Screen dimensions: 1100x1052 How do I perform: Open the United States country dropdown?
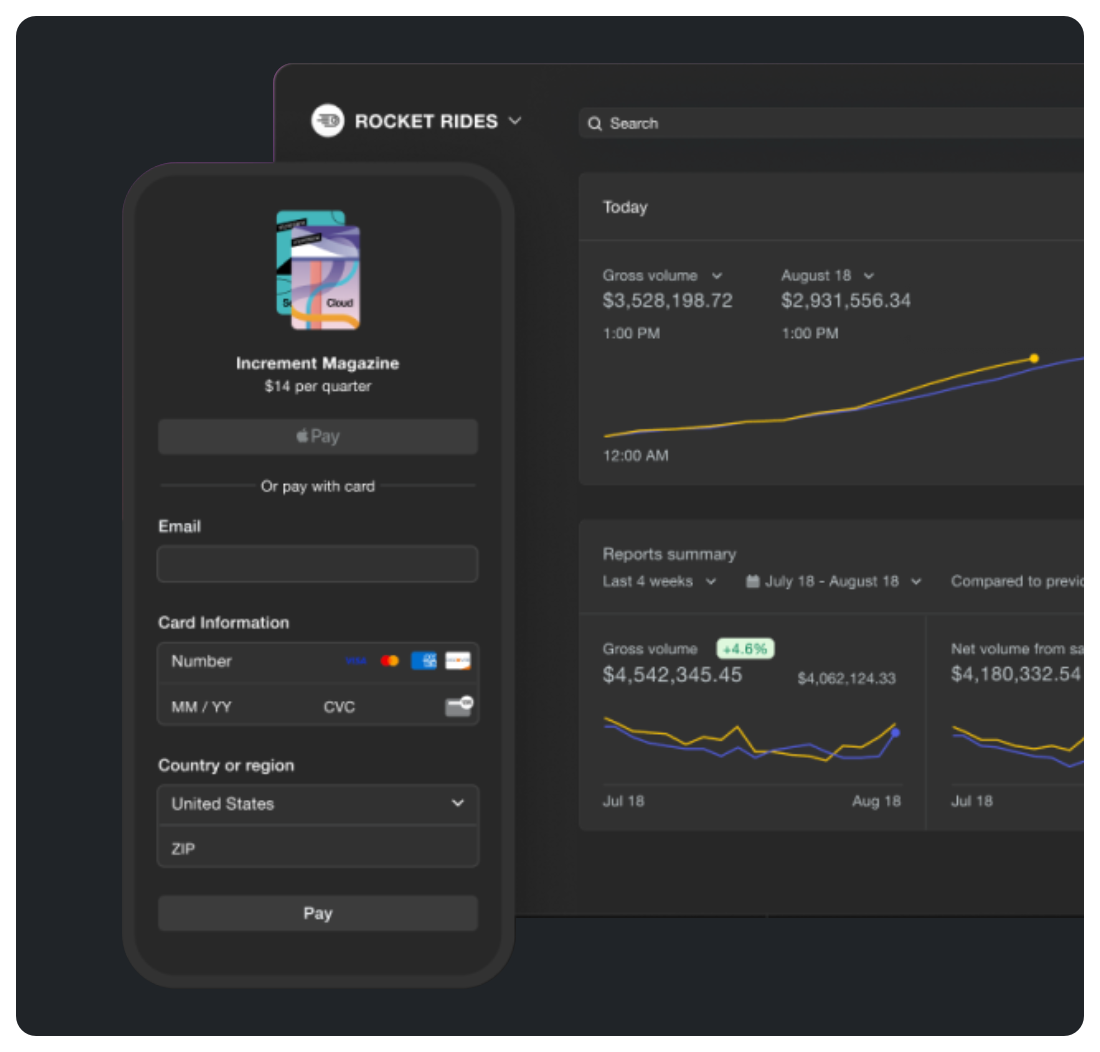click(x=318, y=804)
